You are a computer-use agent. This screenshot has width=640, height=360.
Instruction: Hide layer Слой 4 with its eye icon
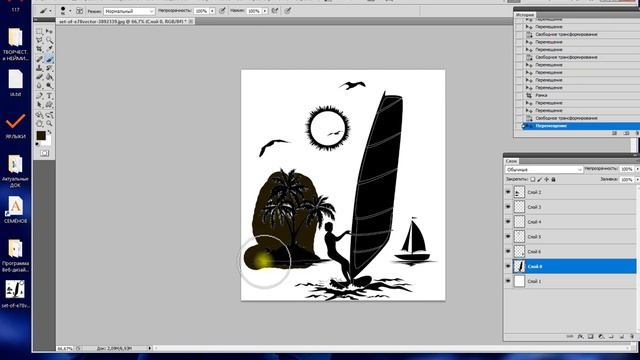508,222
